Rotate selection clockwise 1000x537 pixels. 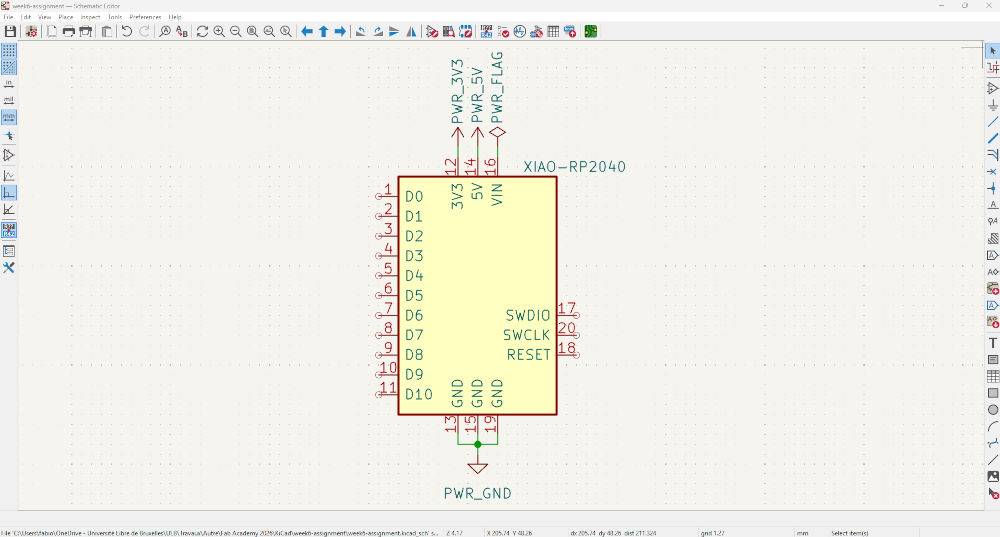coord(378,31)
